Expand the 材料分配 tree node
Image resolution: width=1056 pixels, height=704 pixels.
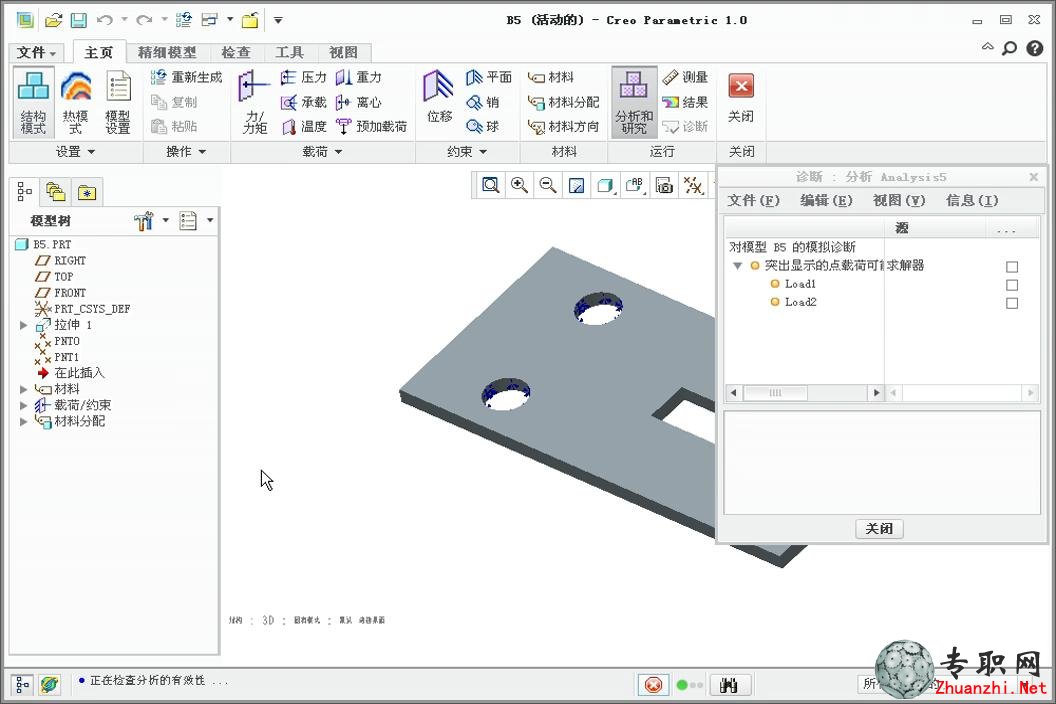[24, 422]
